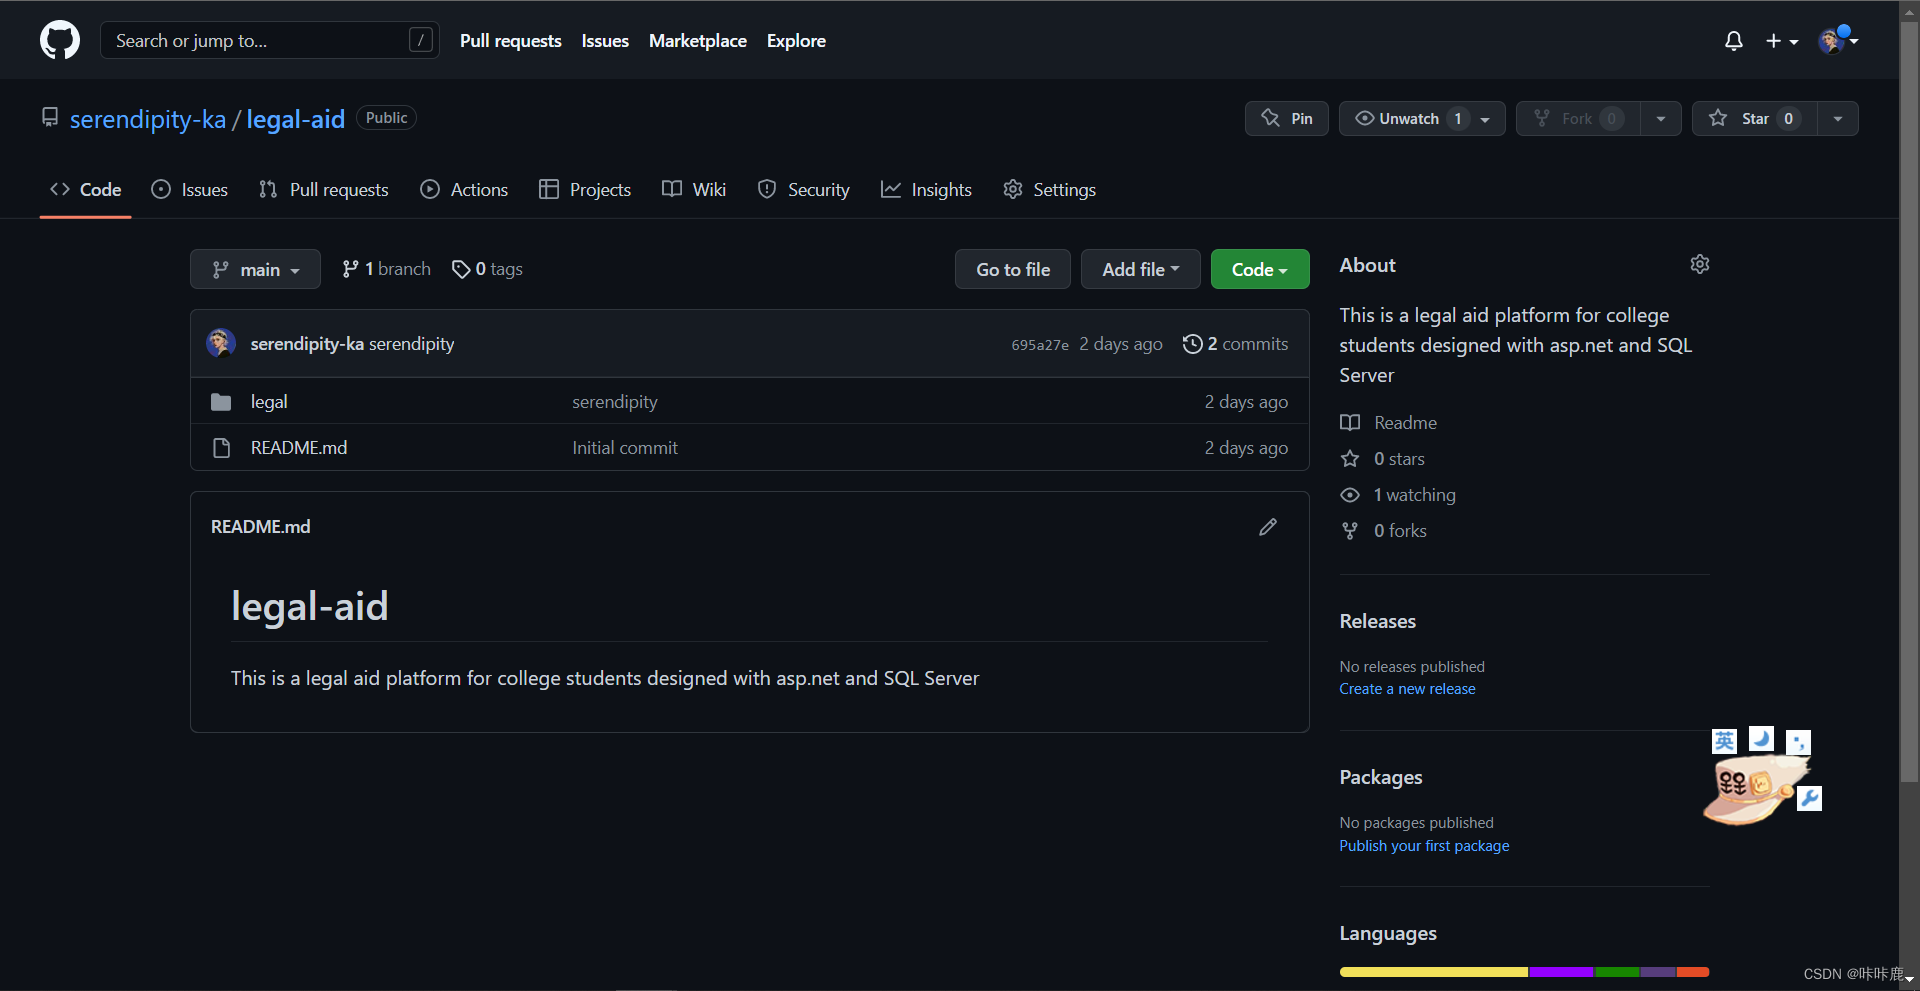Open the green Code clone dropdown
Screen dimensions: 1920x991
[1260, 269]
